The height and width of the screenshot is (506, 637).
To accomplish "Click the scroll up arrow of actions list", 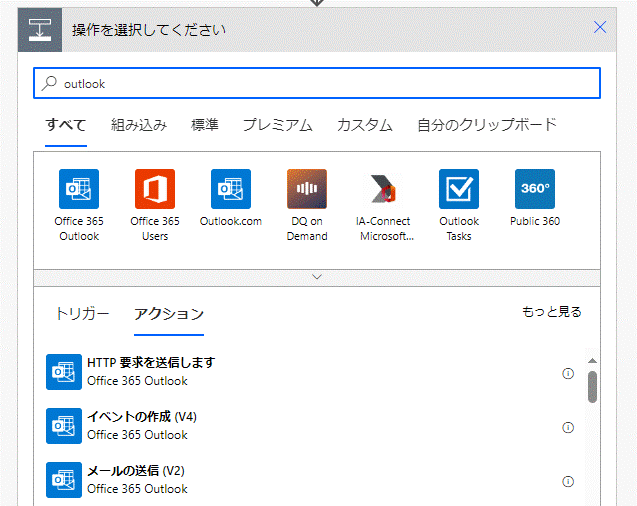I will 592,361.
